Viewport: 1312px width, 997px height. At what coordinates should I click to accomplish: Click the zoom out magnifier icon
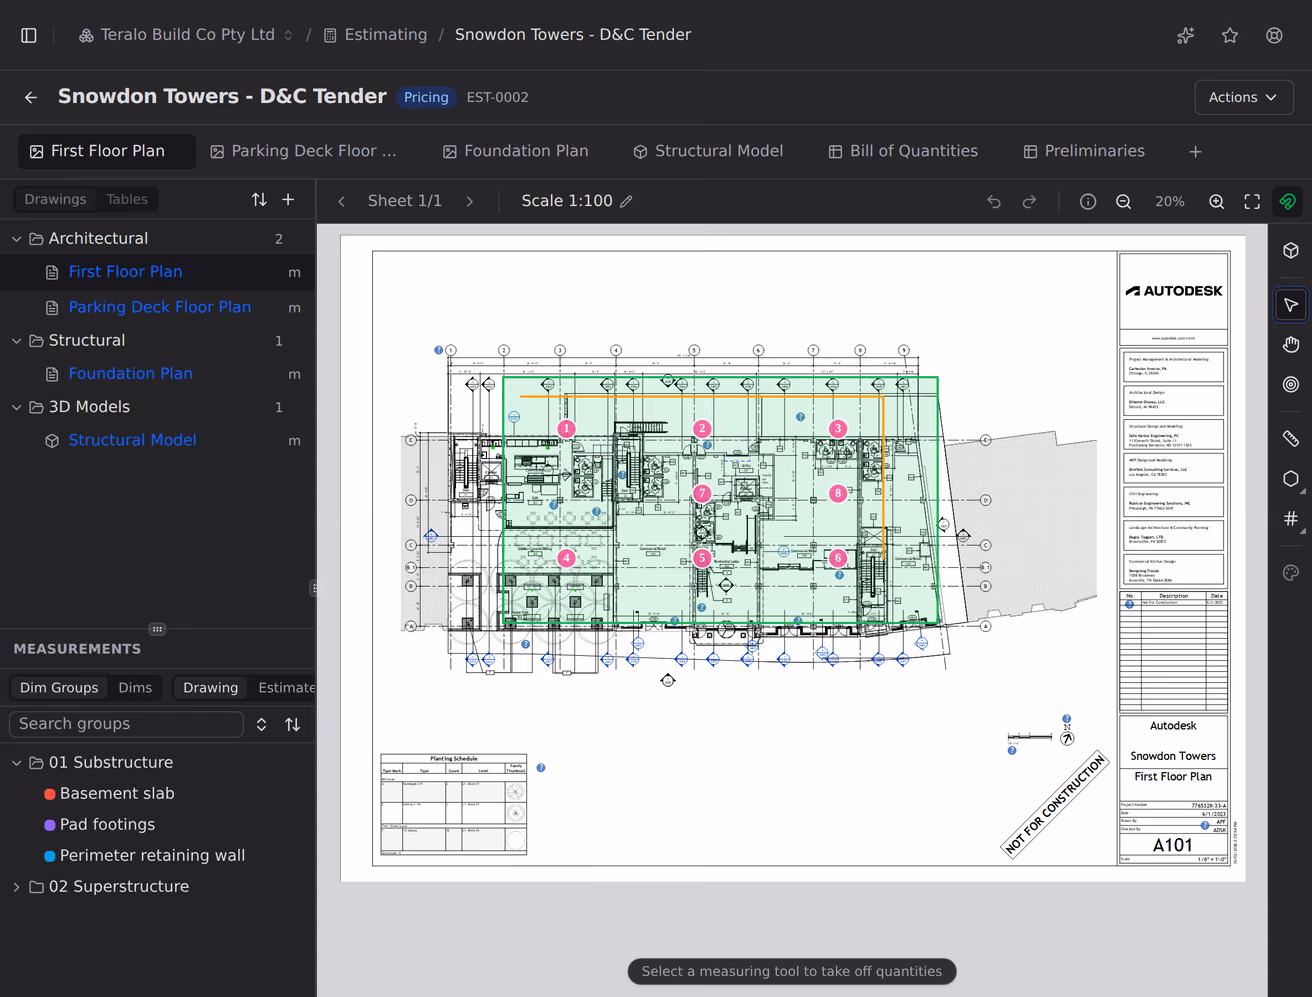(x=1124, y=201)
